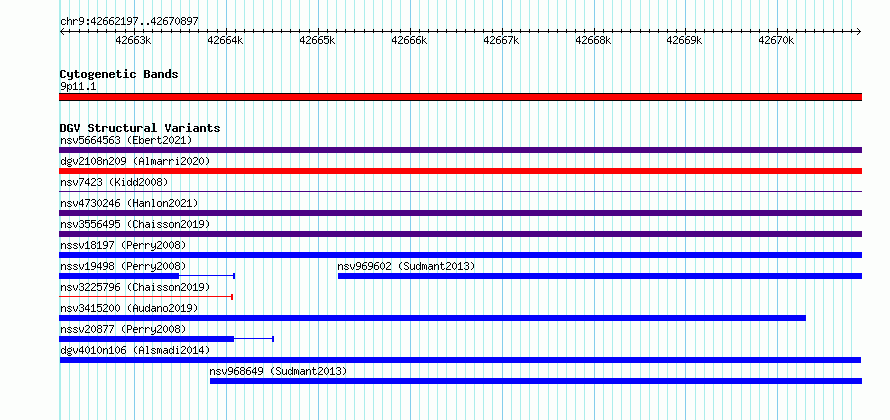
Task: Click the blue bar for nssv20877
Action: pos(146,339)
